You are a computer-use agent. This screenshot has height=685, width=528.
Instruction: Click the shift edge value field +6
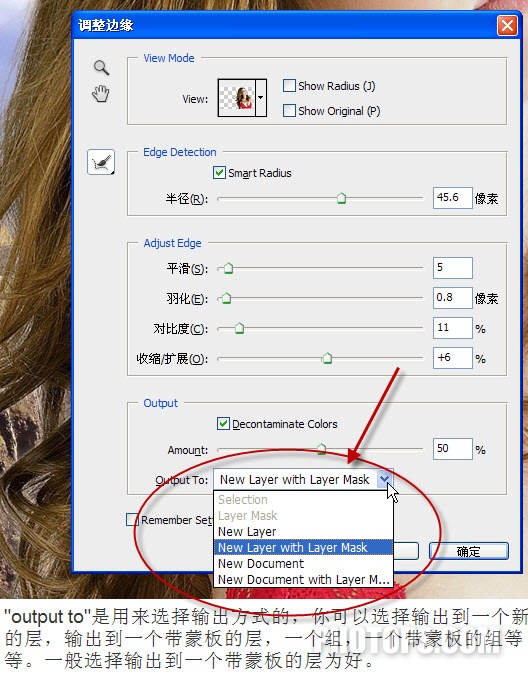pos(452,358)
